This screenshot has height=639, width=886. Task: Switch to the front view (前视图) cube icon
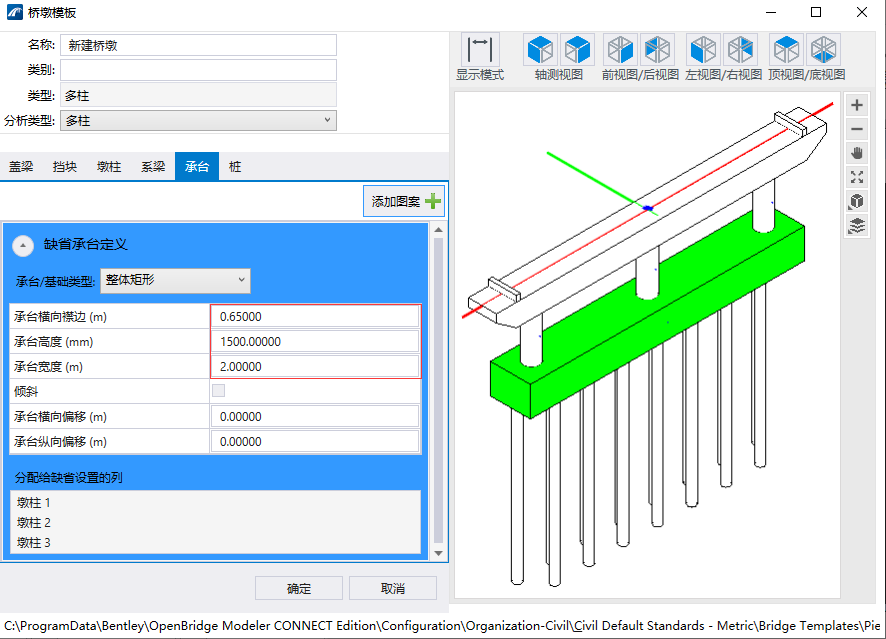(620, 50)
